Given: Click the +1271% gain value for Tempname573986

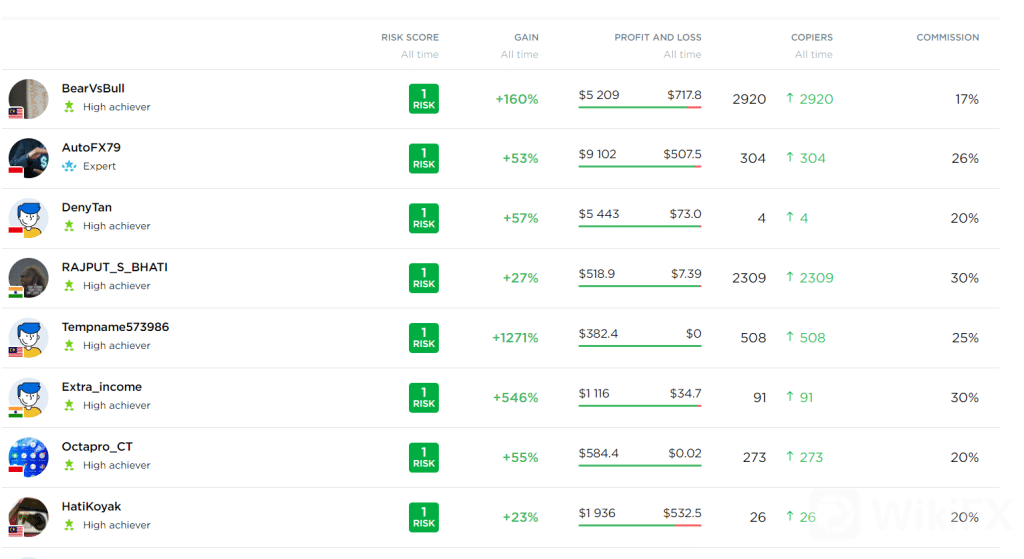Looking at the screenshot, I should pos(515,338).
